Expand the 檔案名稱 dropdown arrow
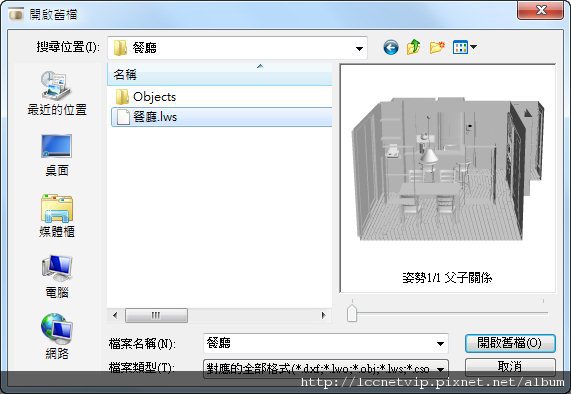 click(x=440, y=343)
